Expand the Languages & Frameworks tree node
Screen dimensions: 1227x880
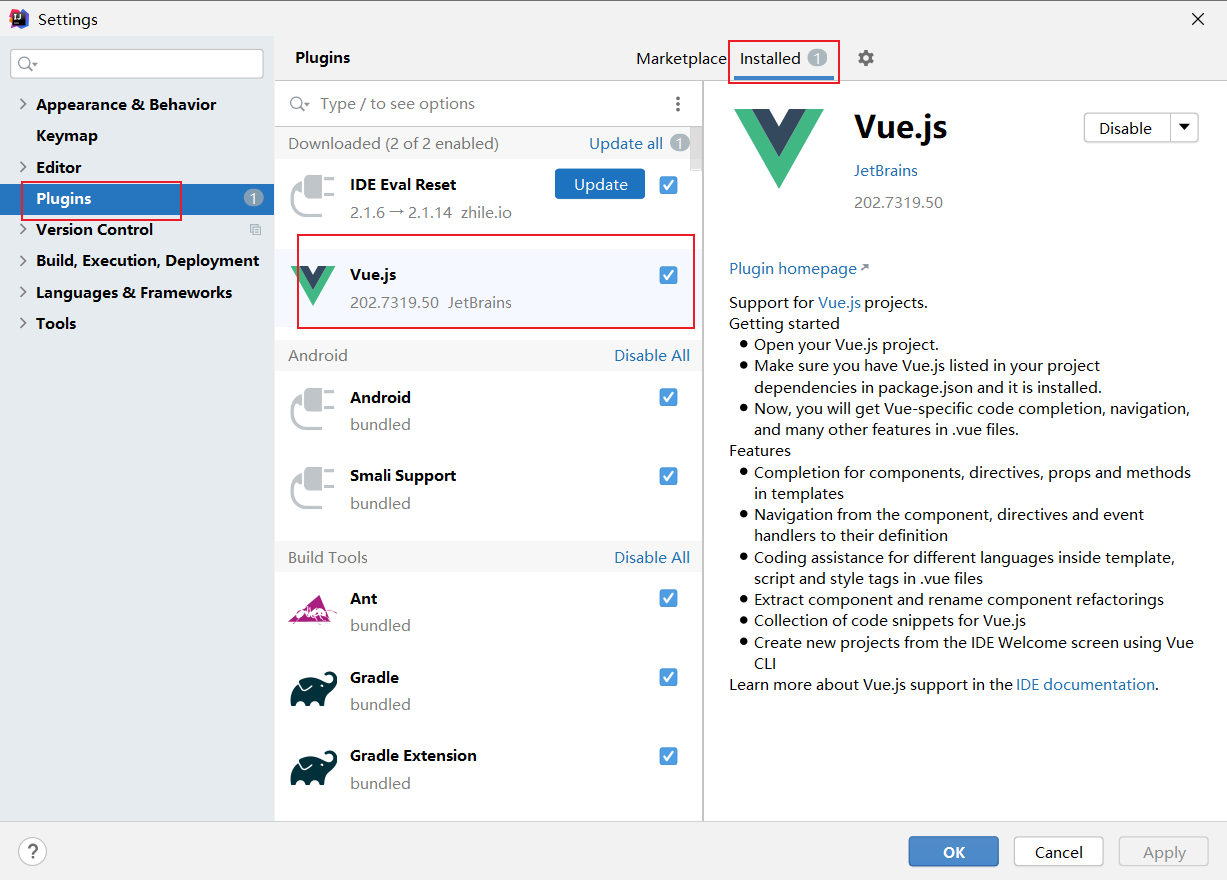[x=23, y=292]
